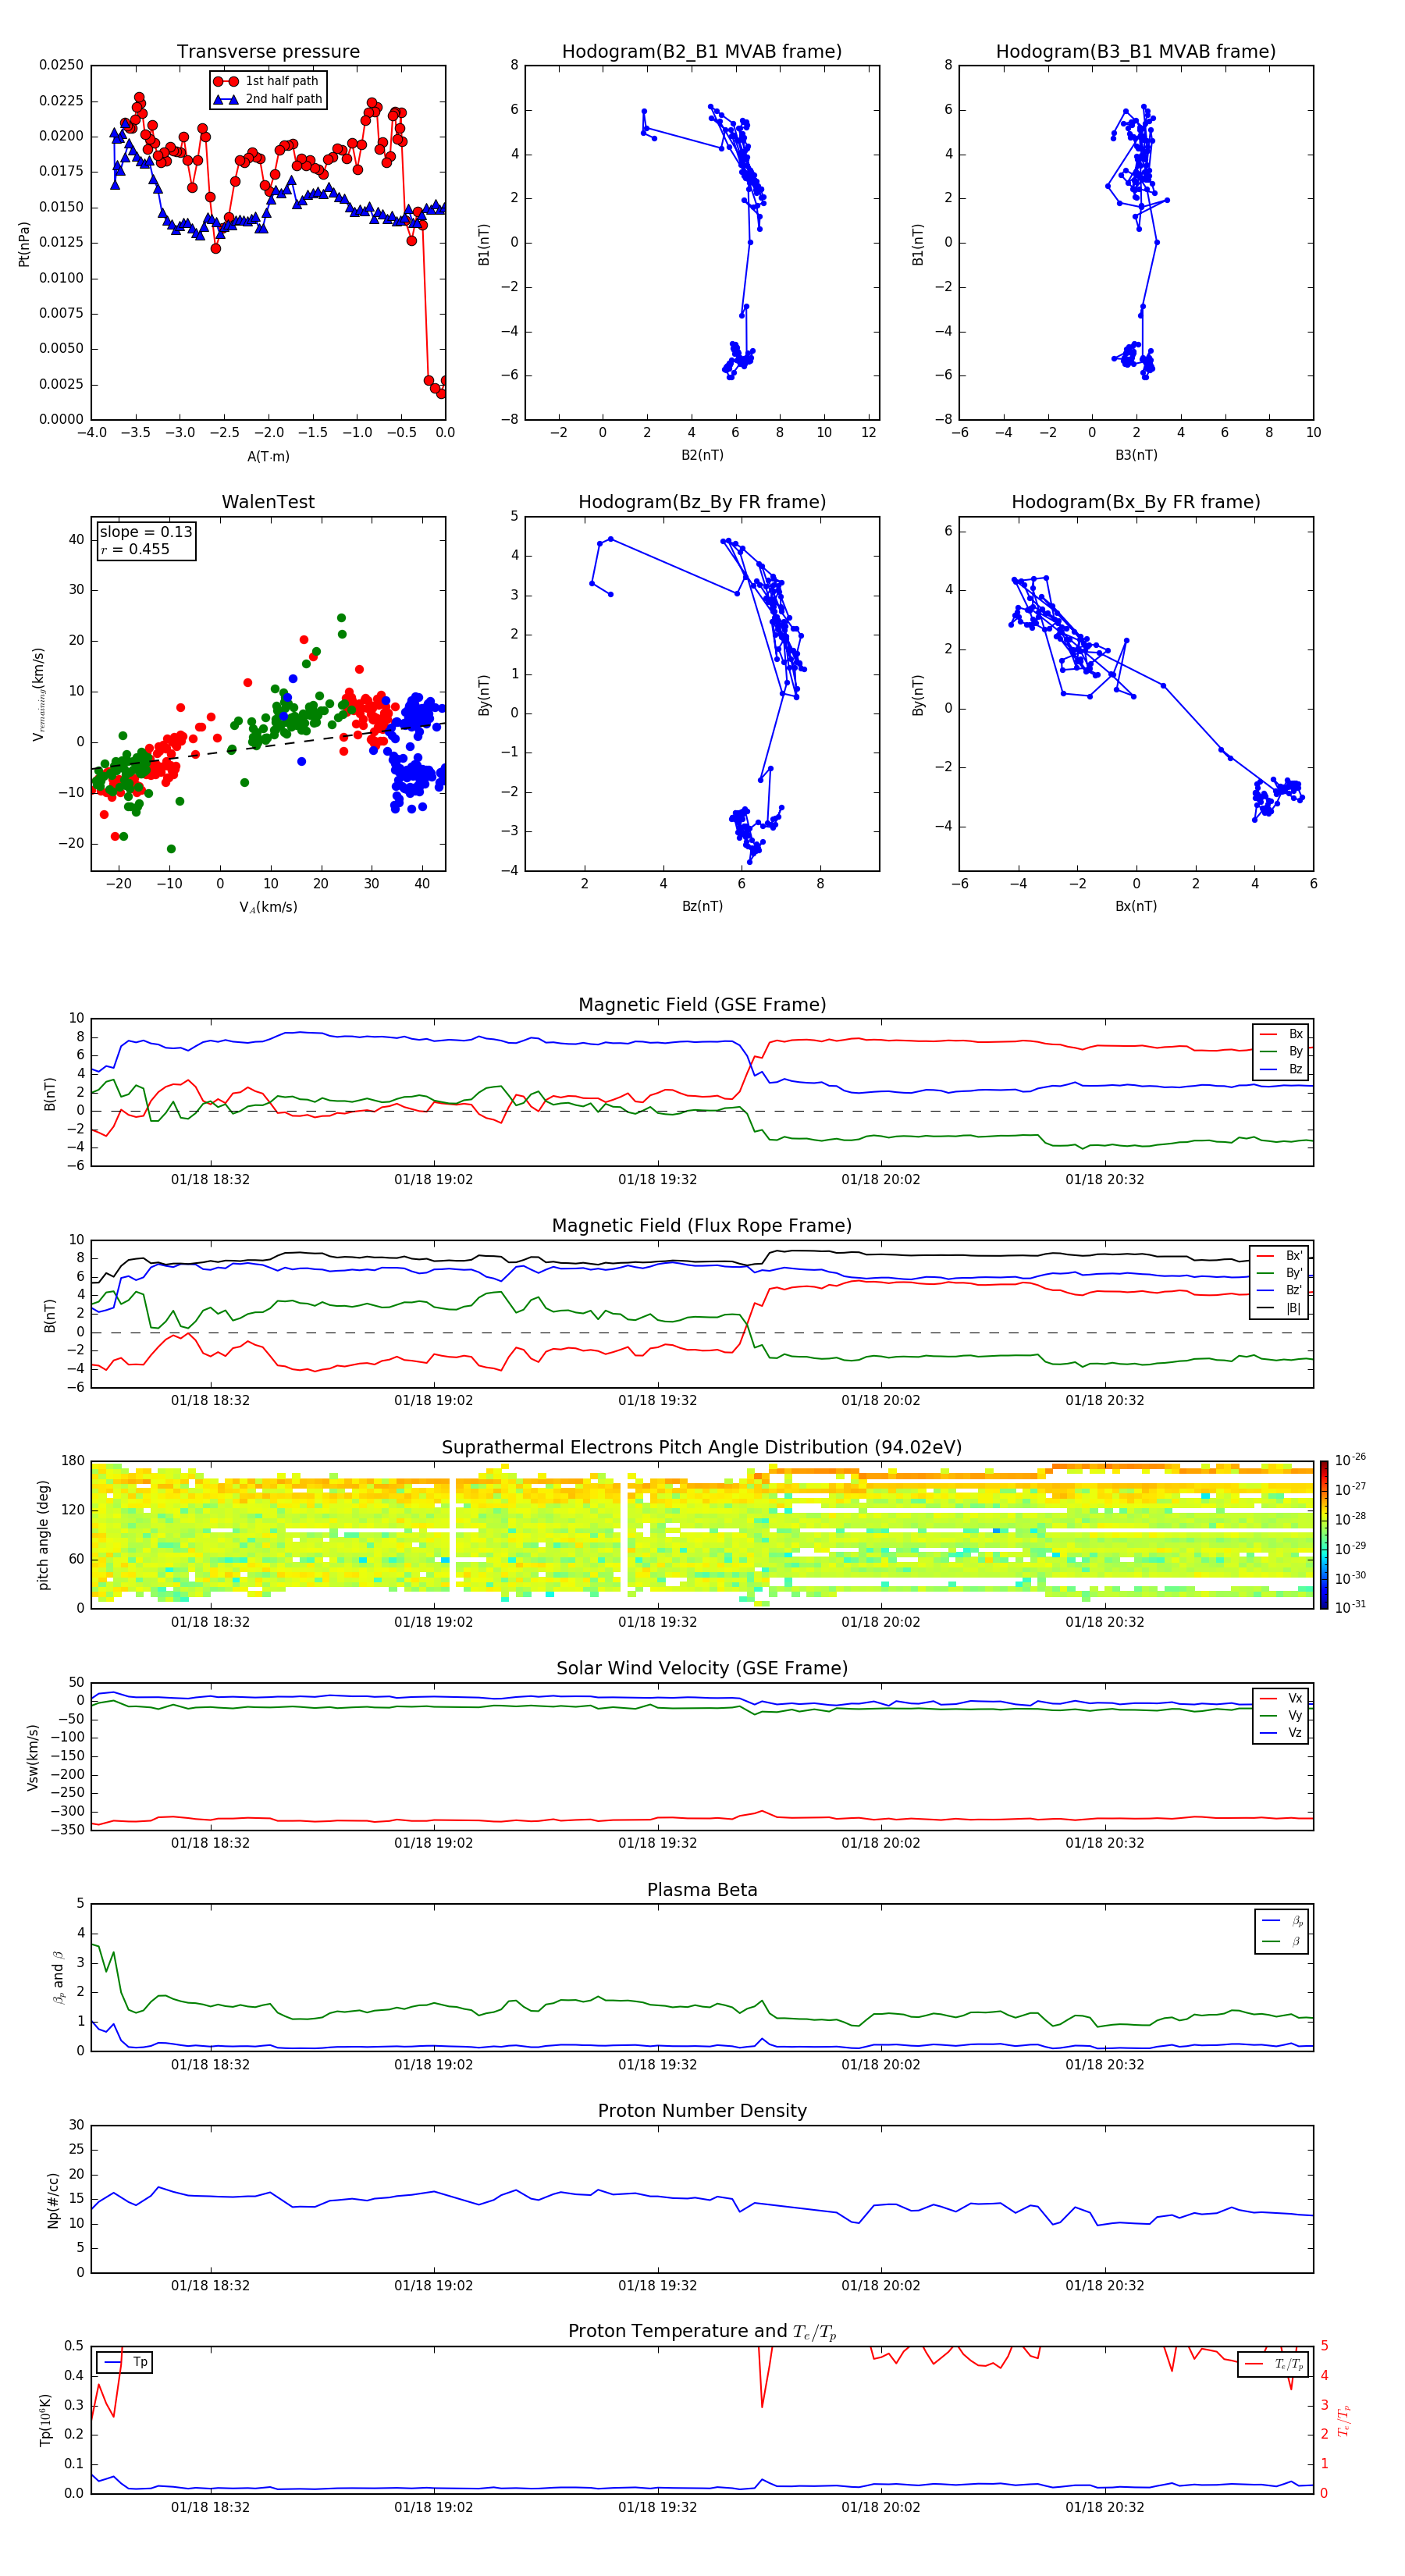Select the Vy legend entry
The height and width of the screenshot is (2576, 1405).
pyautogui.click(x=1282, y=1716)
